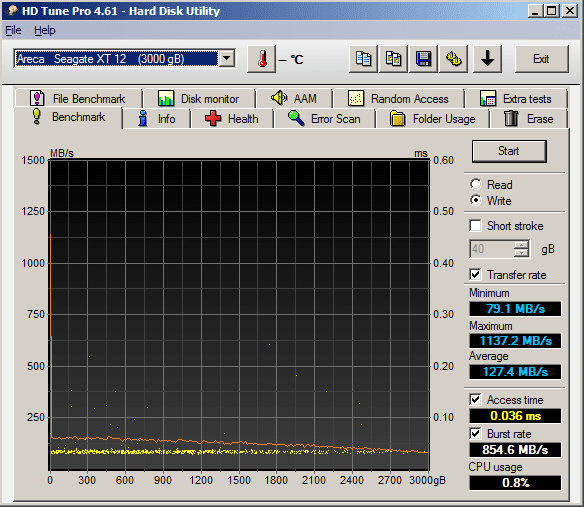Open the Random Access tab
Viewport: 584px width, 507px height.
point(399,99)
